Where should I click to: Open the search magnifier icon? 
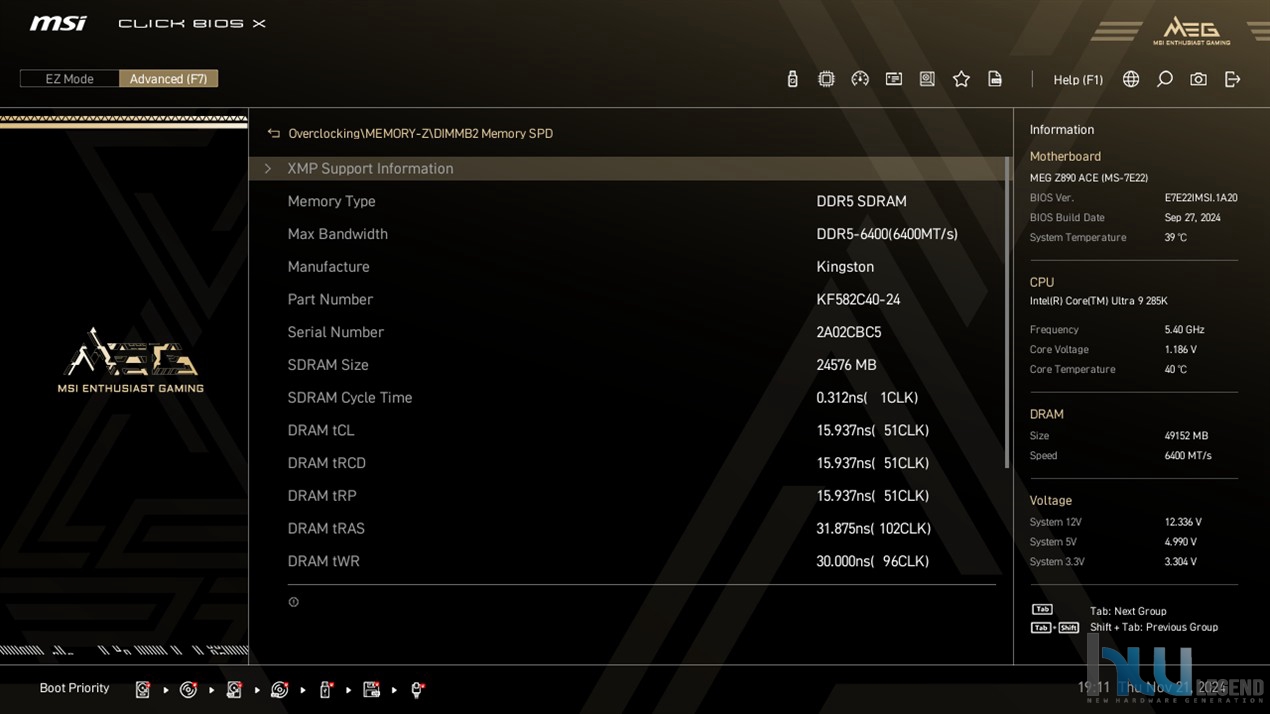click(1165, 79)
